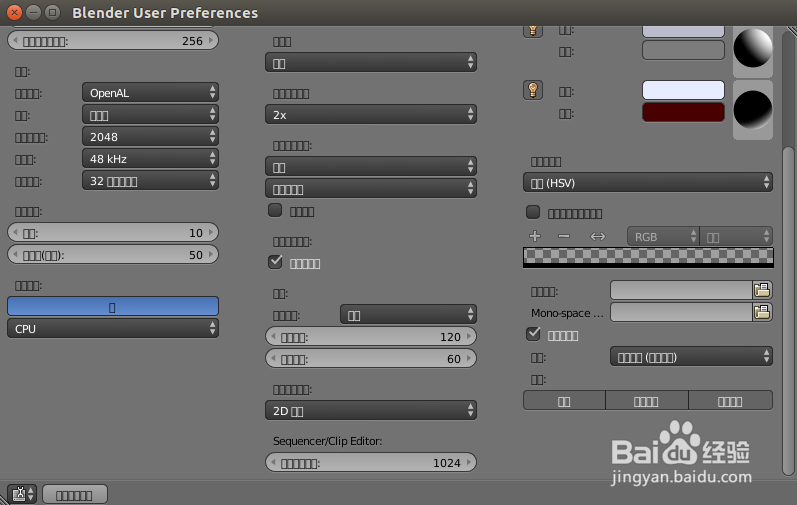Image resolution: width=797 pixels, height=505 pixels.
Task: Increase the 1024 slider with its right arrow
Action: pos(469,462)
